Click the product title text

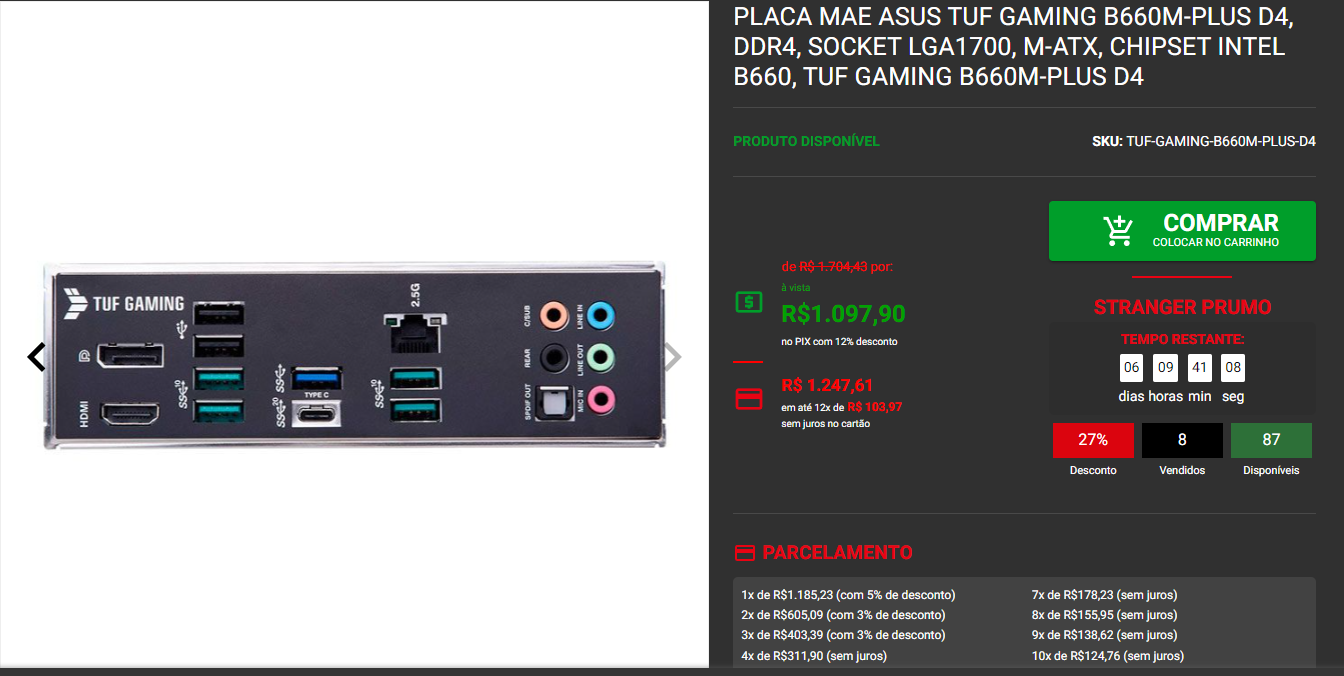1013,47
